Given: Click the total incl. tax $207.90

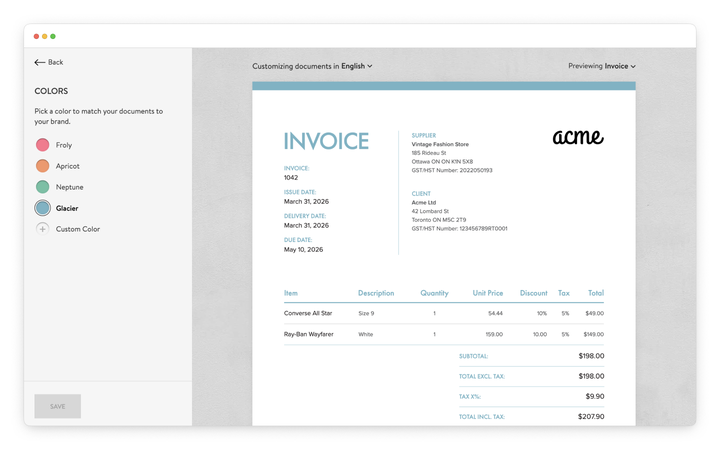Looking at the screenshot, I should click(x=591, y=416).
